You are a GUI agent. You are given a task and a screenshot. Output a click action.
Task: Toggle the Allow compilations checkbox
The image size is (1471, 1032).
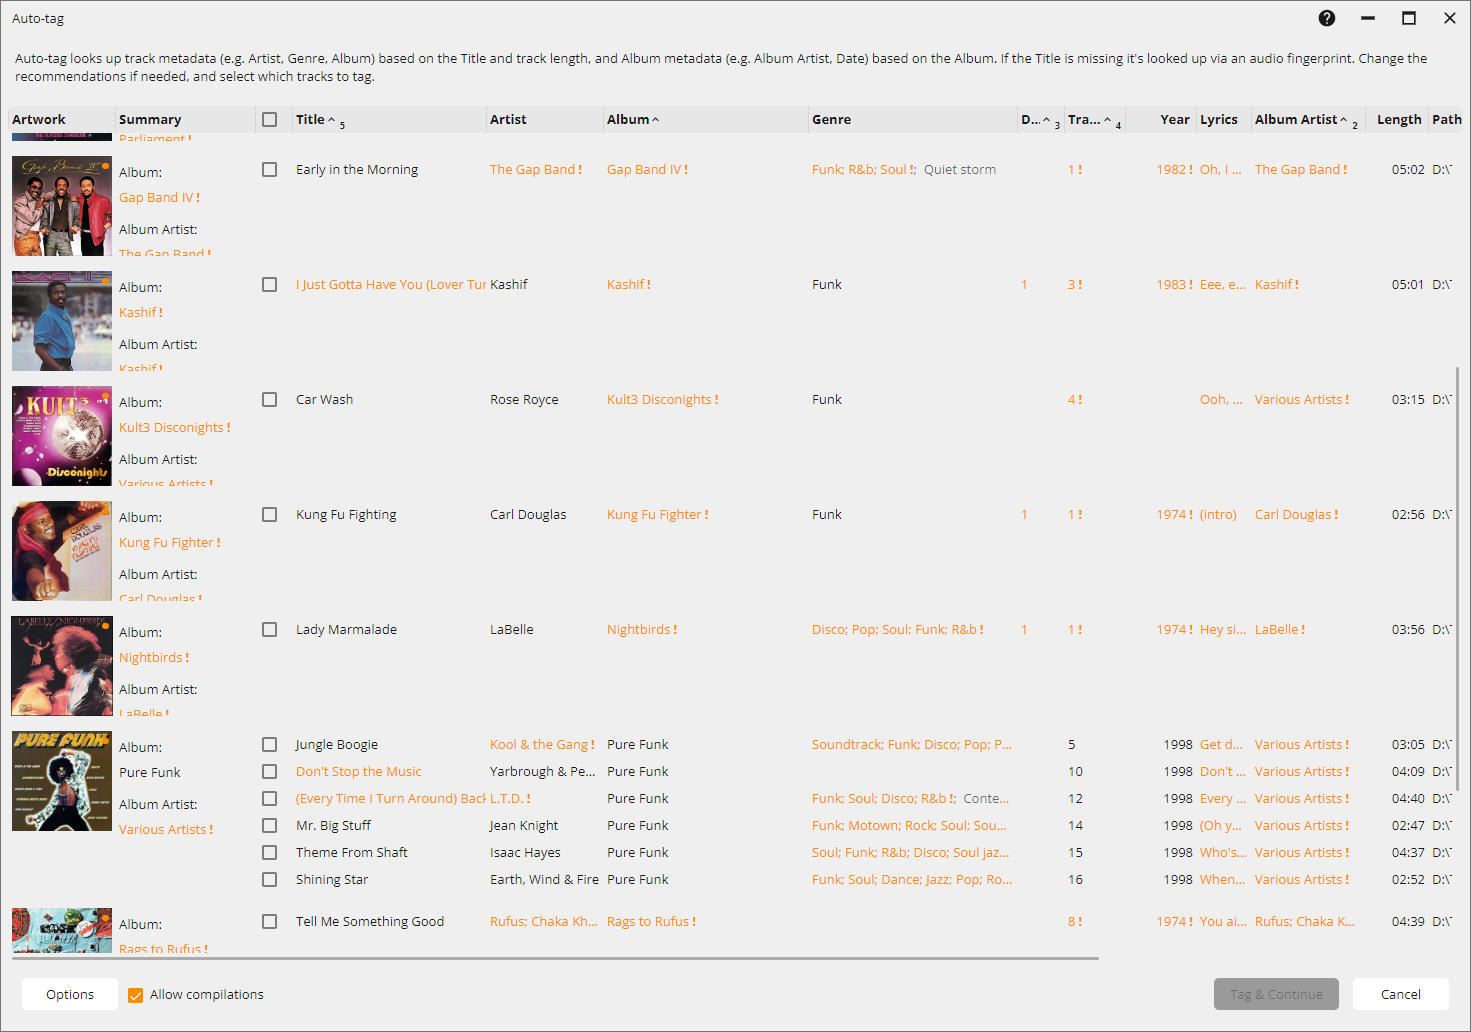point(136,995)
